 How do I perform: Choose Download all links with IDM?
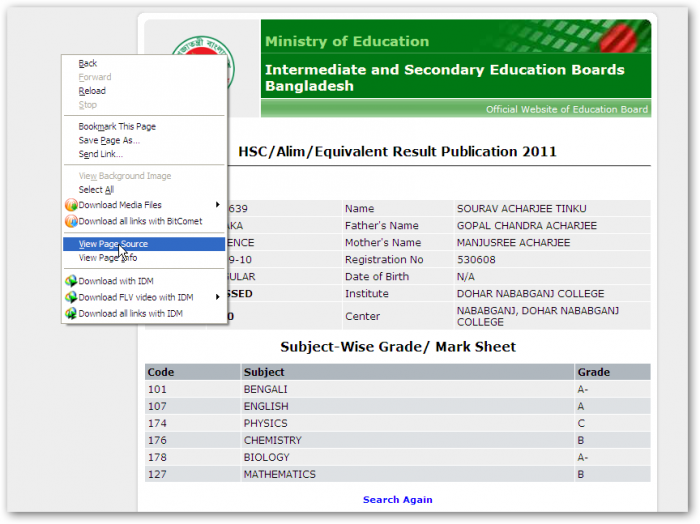point(144,314)
